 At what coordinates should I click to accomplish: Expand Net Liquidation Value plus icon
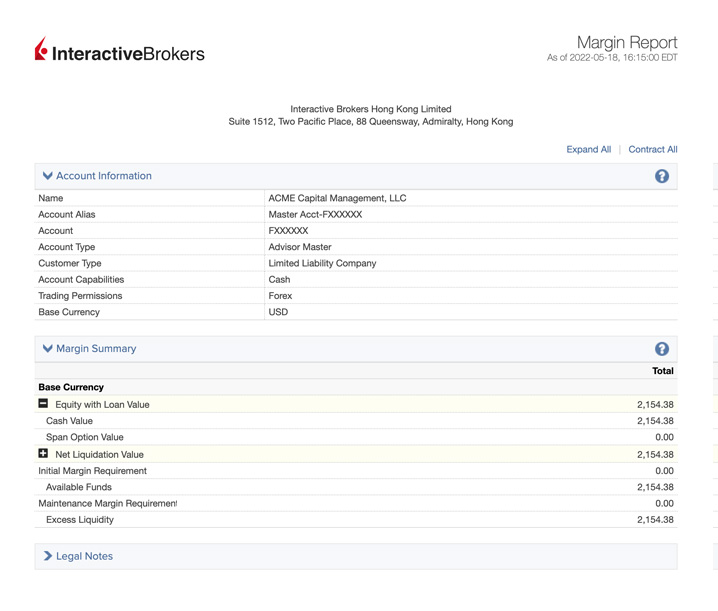43,454
